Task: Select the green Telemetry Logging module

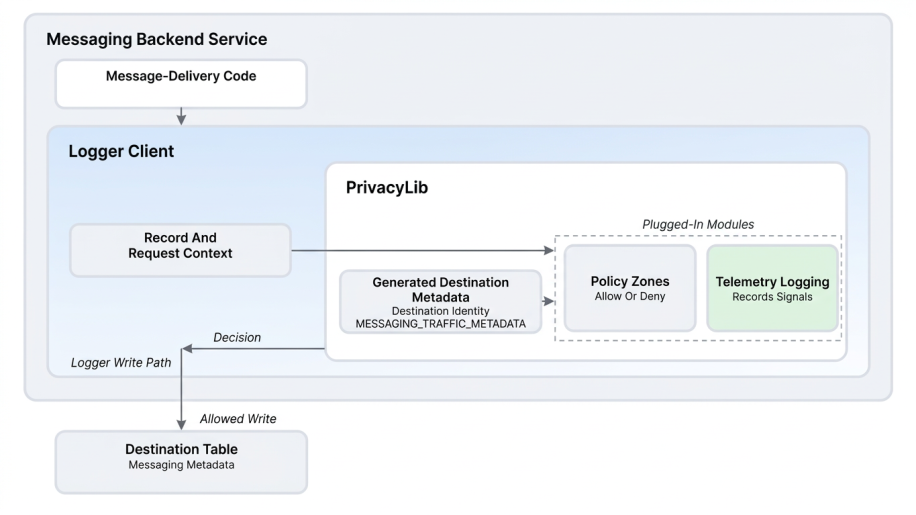Action: click(772, 288)
